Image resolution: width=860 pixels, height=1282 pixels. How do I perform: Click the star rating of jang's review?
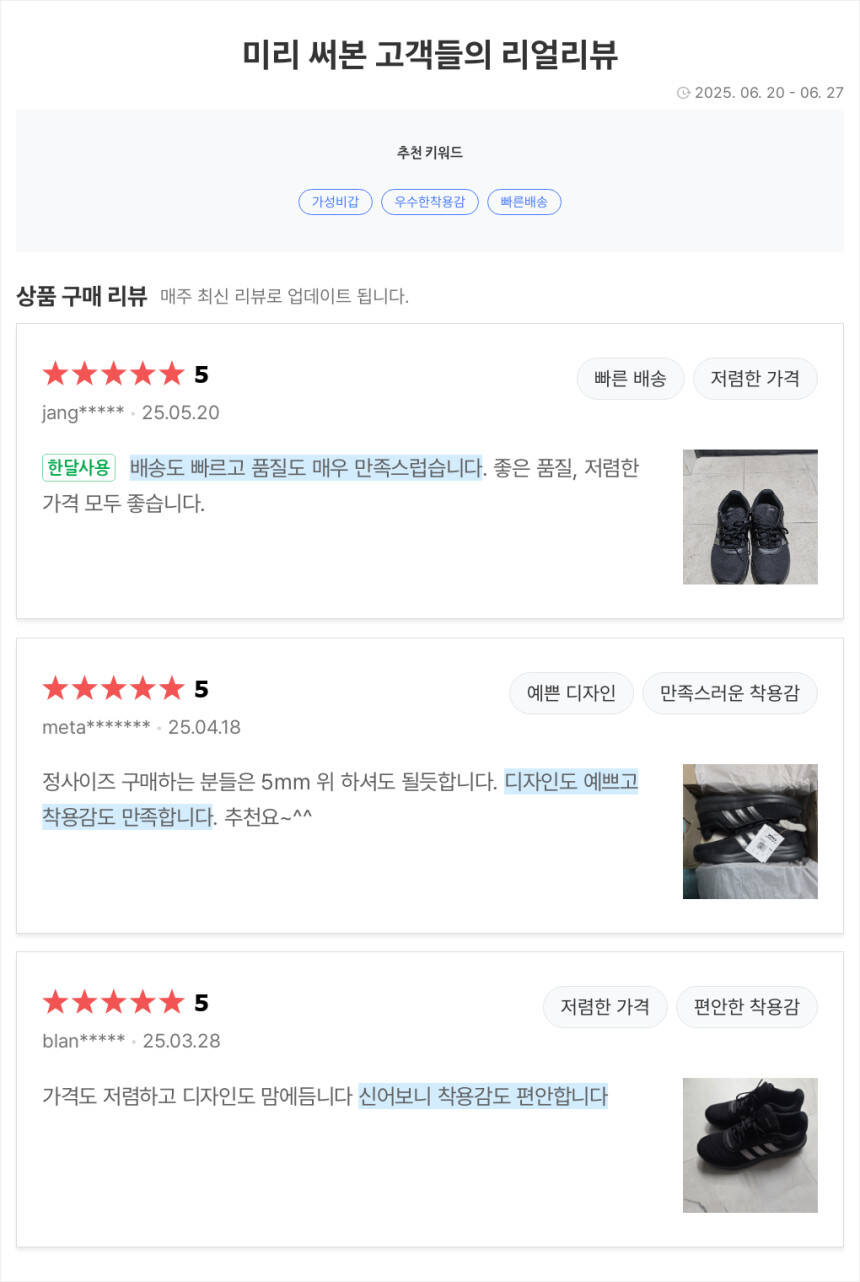point(114,375)
